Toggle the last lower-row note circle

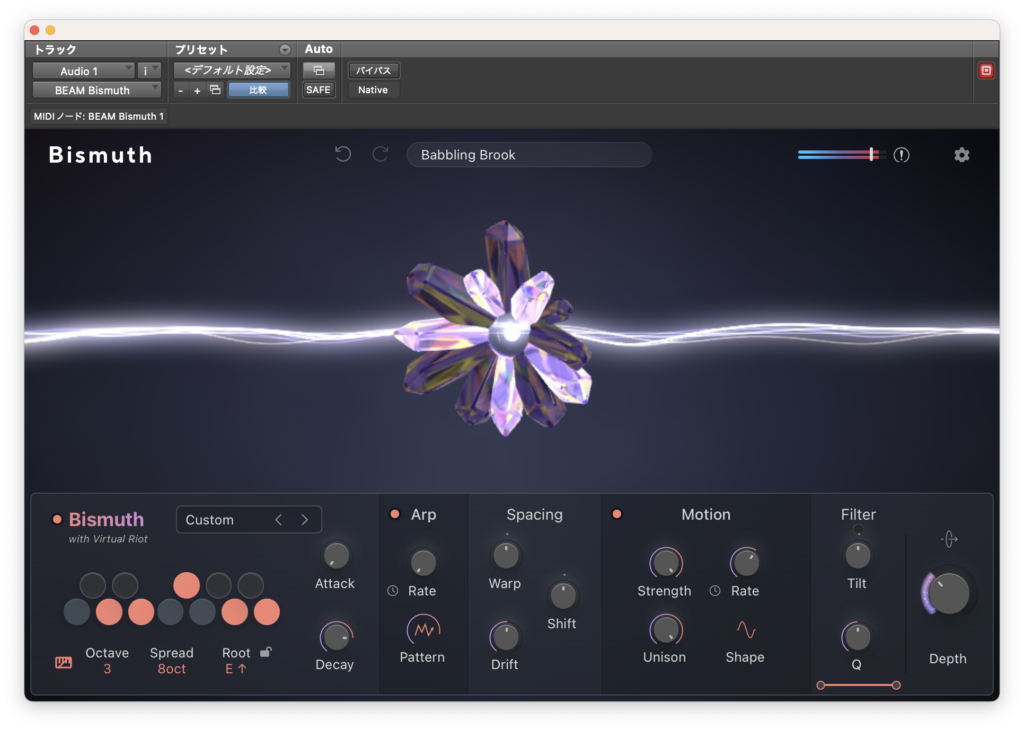coord(266,612)
